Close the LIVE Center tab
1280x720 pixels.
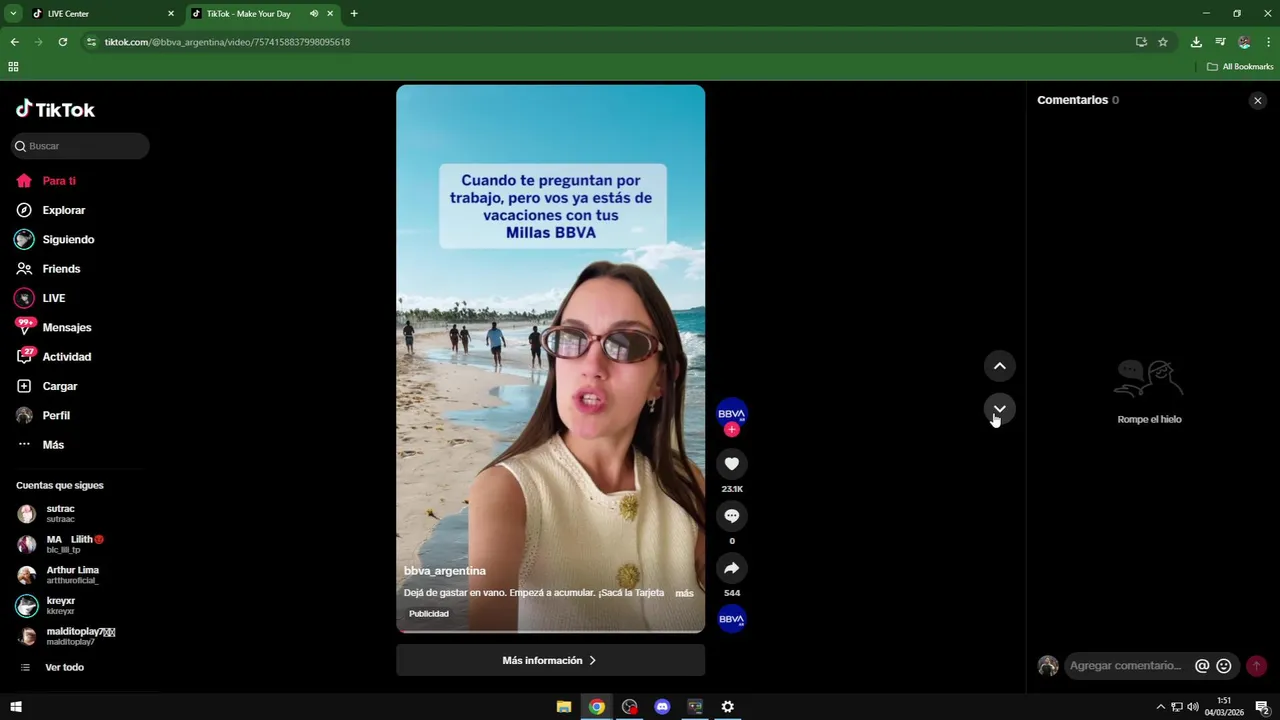point(171,14)
